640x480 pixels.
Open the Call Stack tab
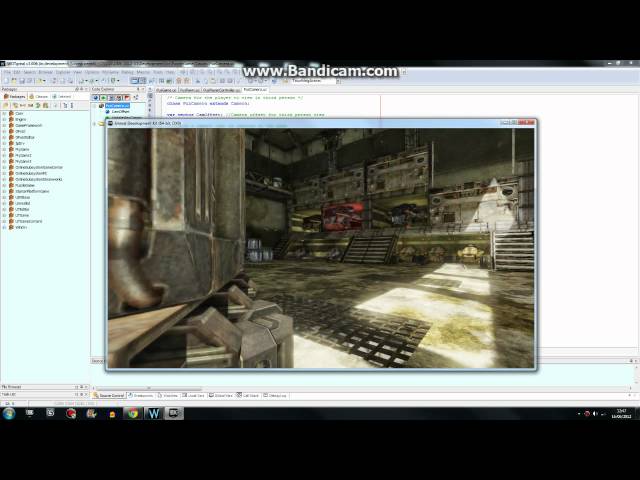[248, 396]
